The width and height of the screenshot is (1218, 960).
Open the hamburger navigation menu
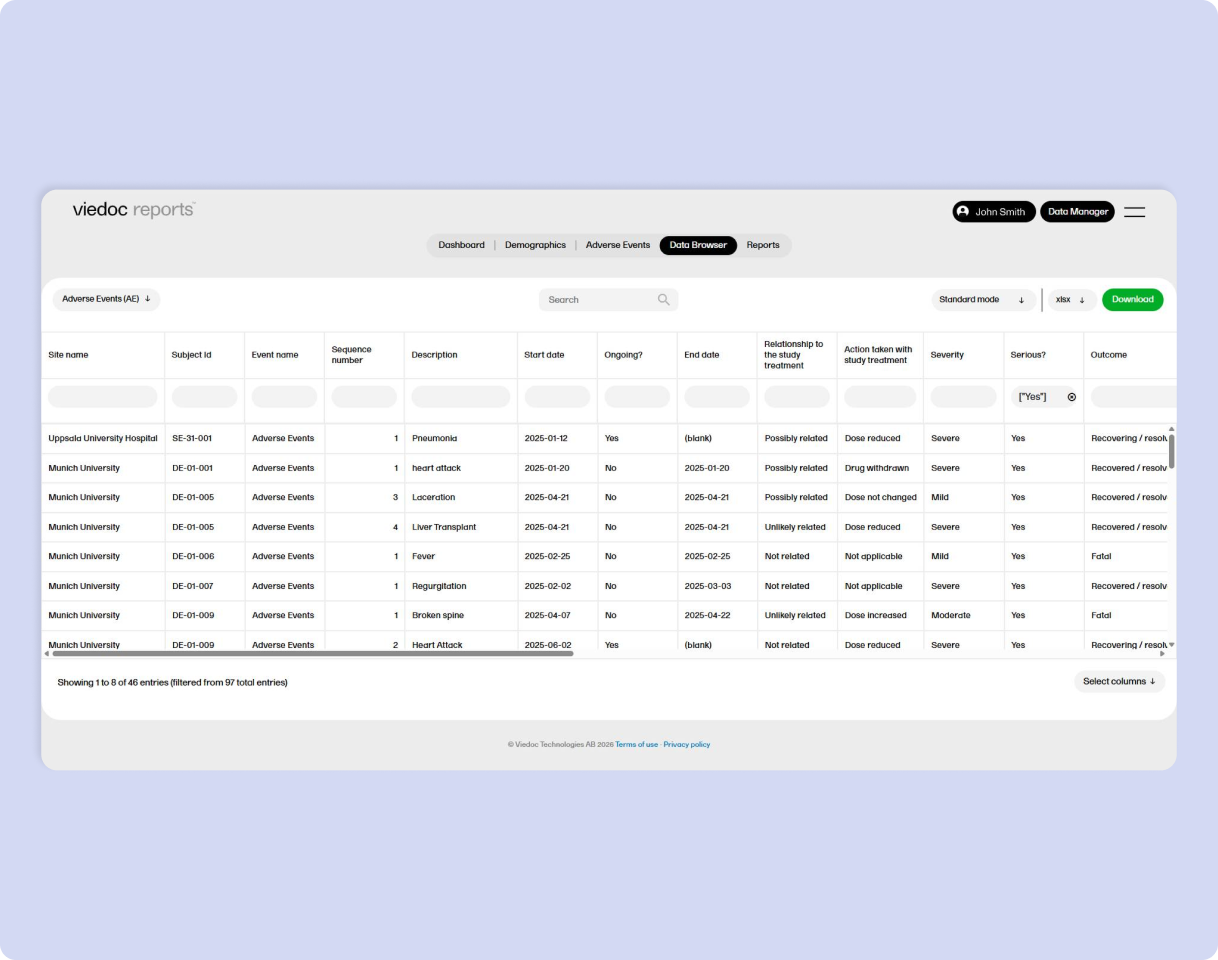click(1134, 211)
